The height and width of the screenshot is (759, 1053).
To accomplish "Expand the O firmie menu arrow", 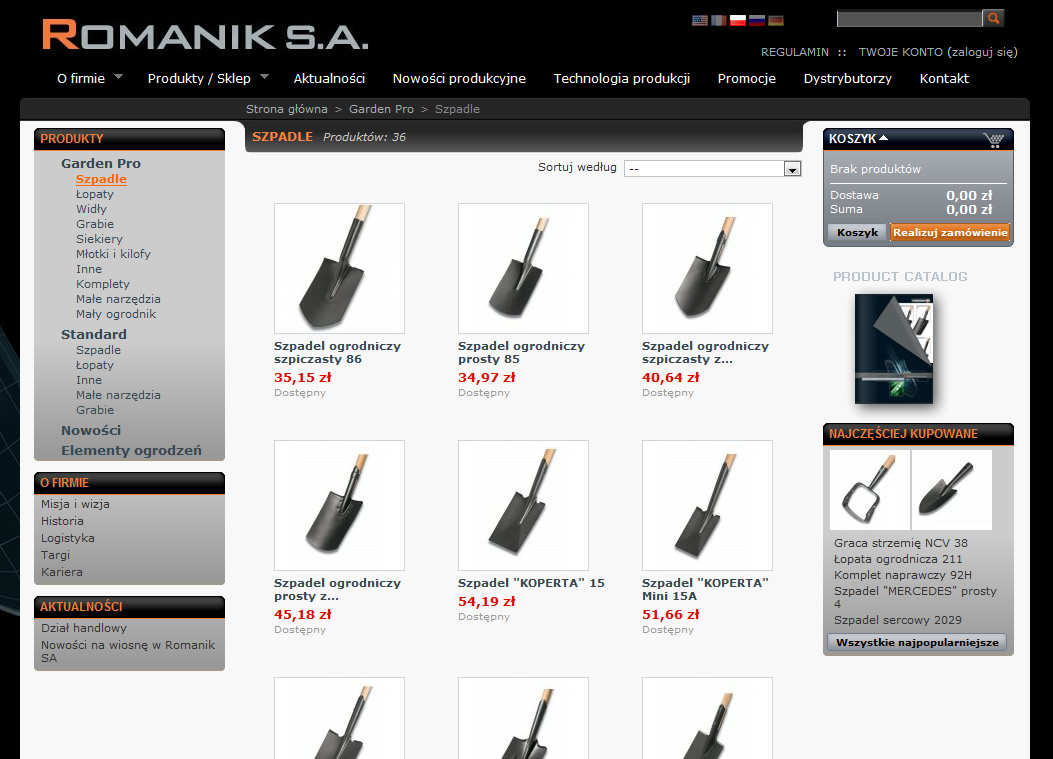I will point(118,77).
